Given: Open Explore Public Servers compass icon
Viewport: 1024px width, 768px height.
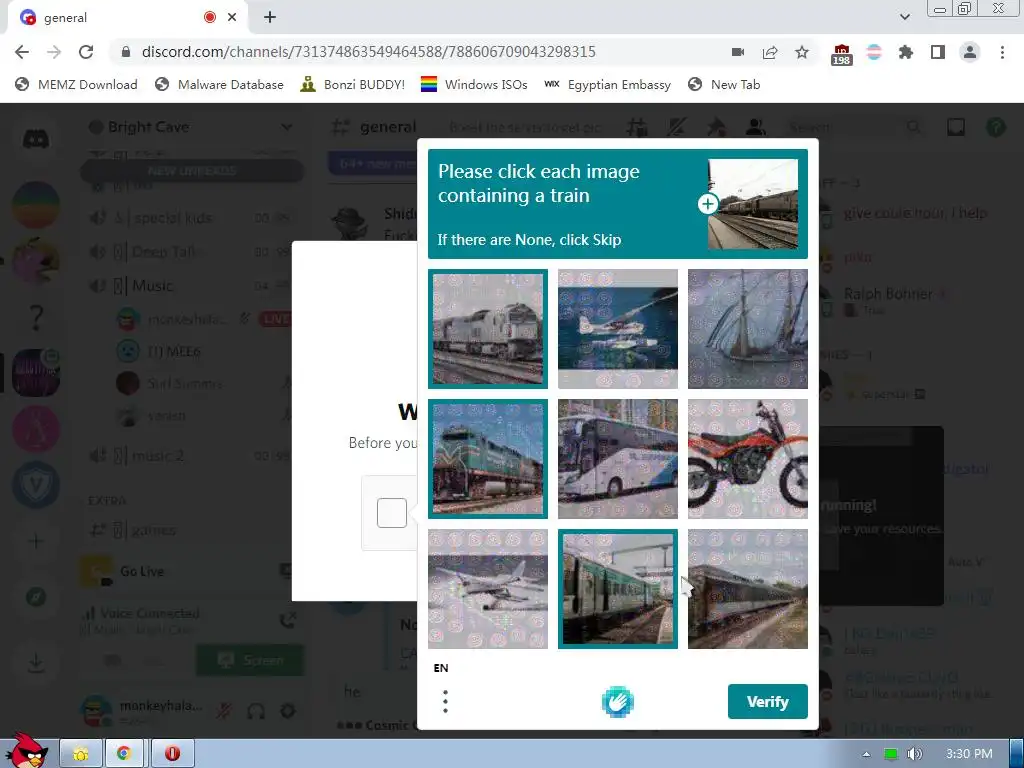Looking at the screenshot, I should pos(36,597).
